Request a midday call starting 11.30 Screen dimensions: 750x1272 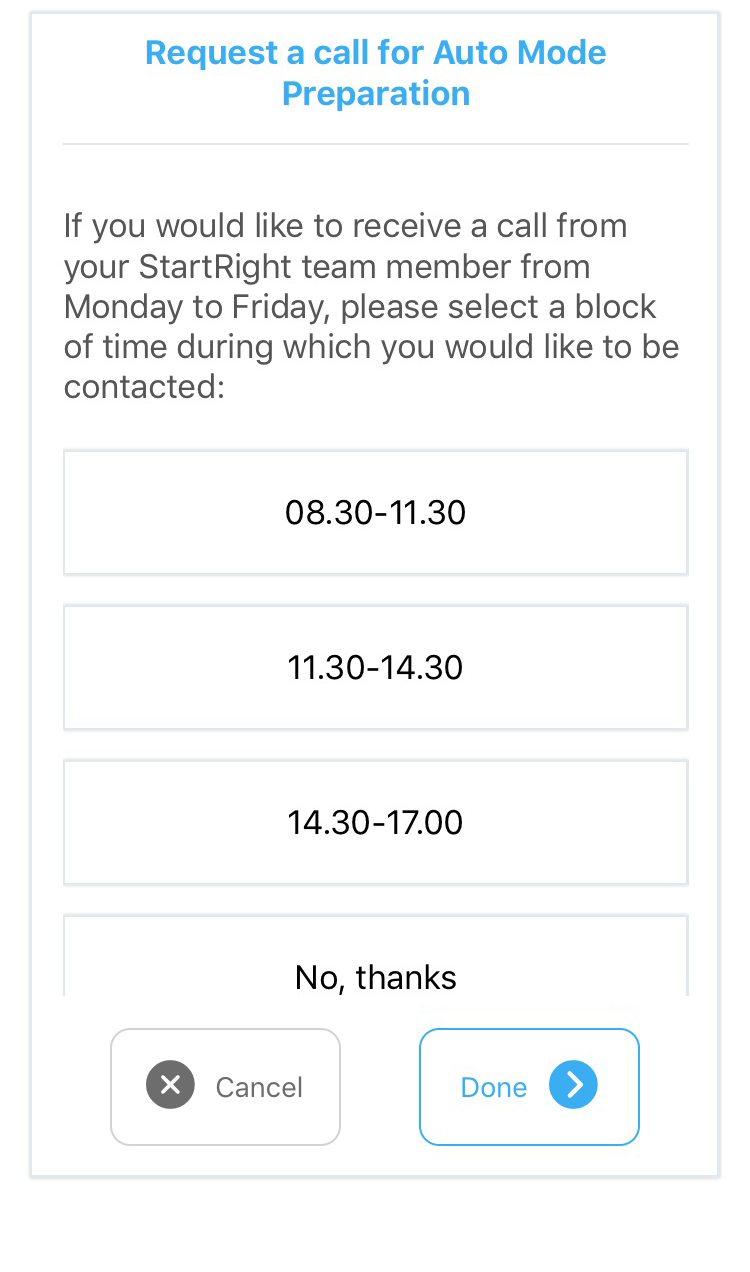(375, 667)
